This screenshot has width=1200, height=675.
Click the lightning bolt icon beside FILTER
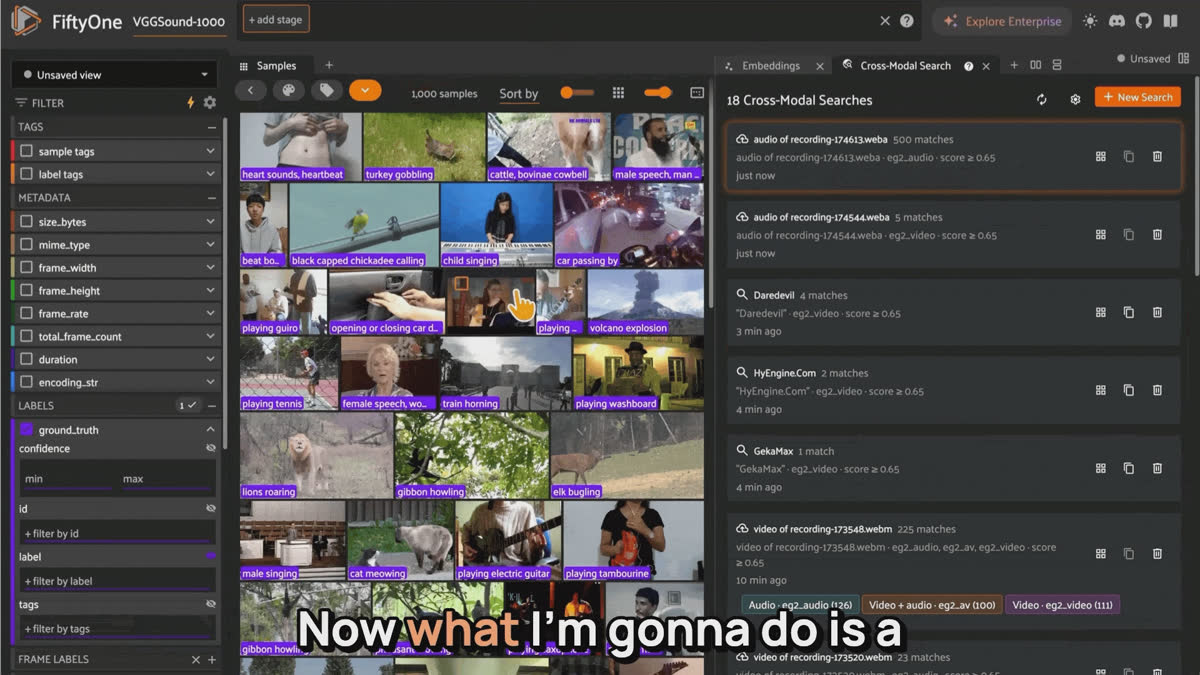[x=191, y=102]
